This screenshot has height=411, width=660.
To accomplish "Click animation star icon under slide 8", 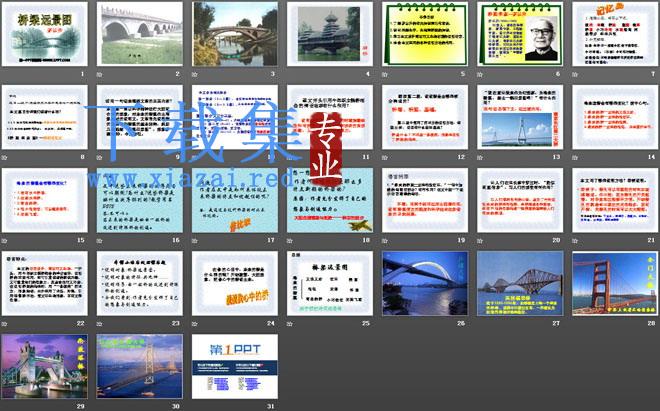I will pos(4,157).
